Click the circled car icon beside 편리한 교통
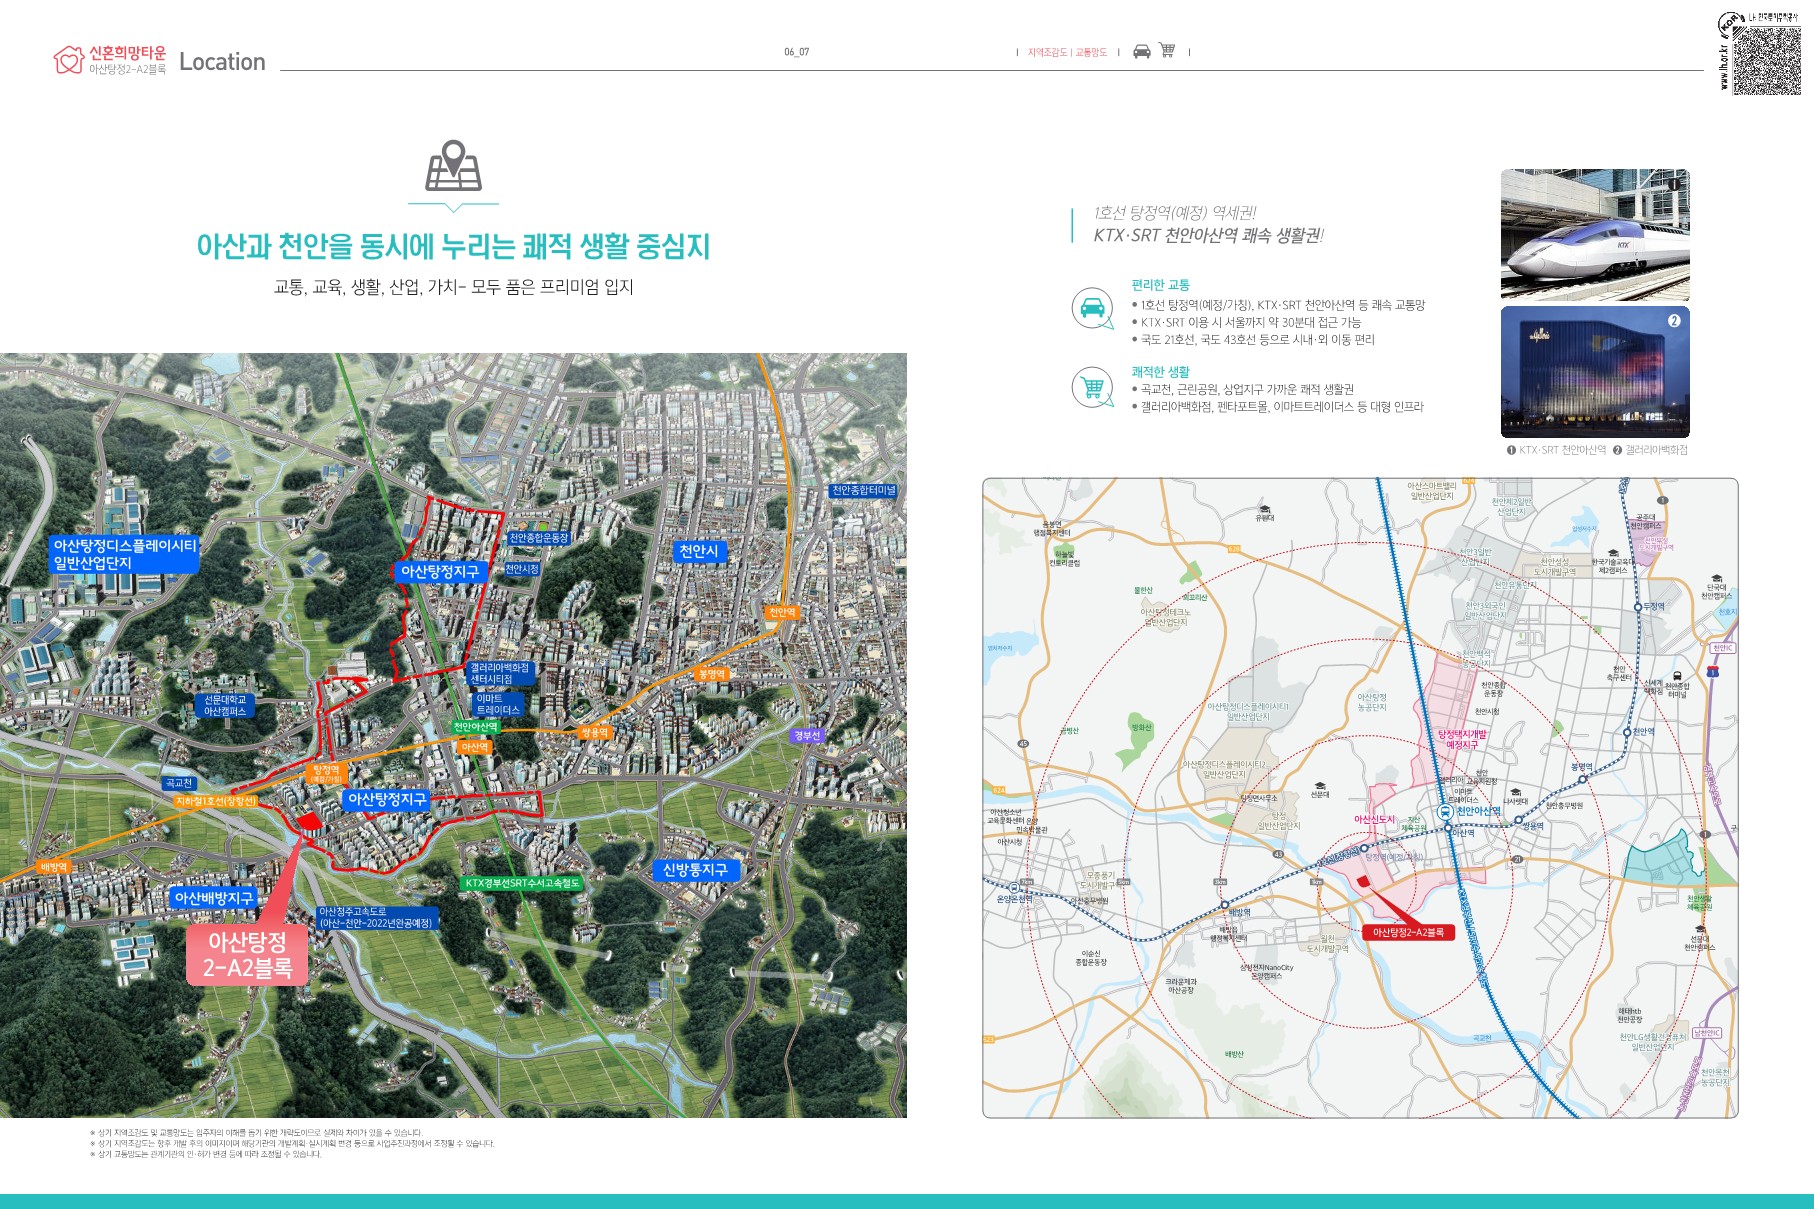Viewport: 1814px width, 1209px height. 1092,308
